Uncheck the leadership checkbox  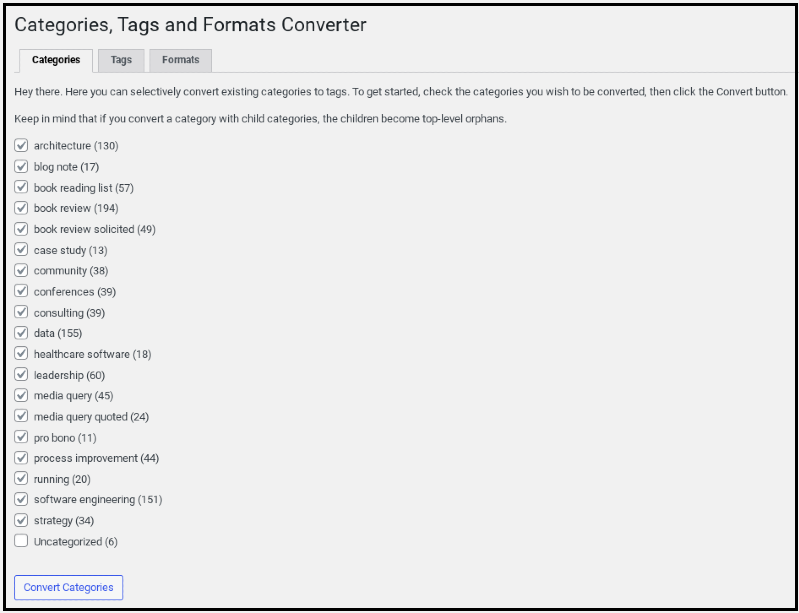tap(21, 375)
